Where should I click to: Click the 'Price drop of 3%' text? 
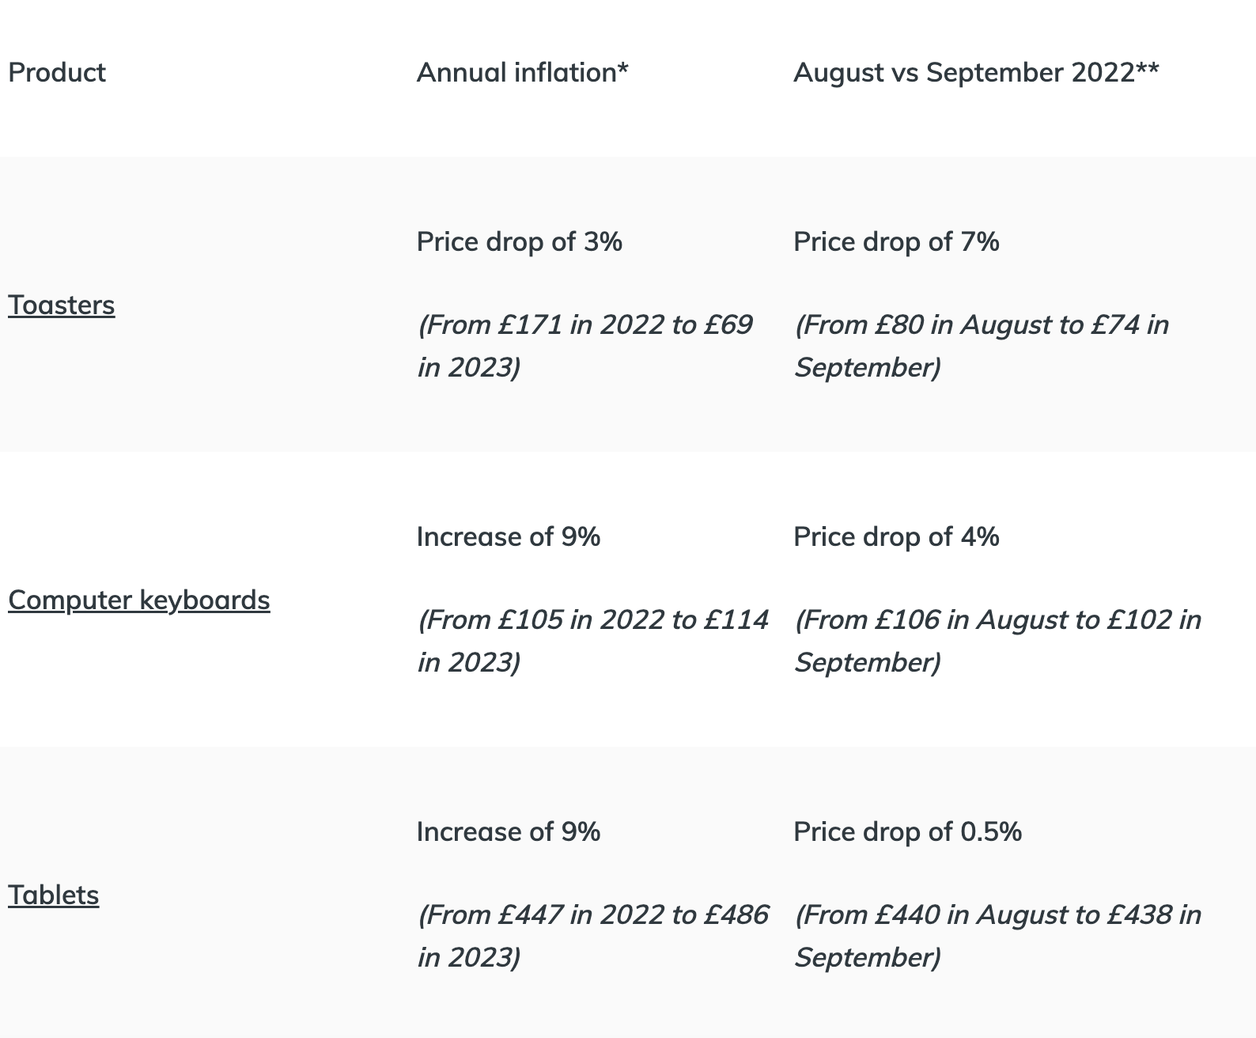point(519,242)
